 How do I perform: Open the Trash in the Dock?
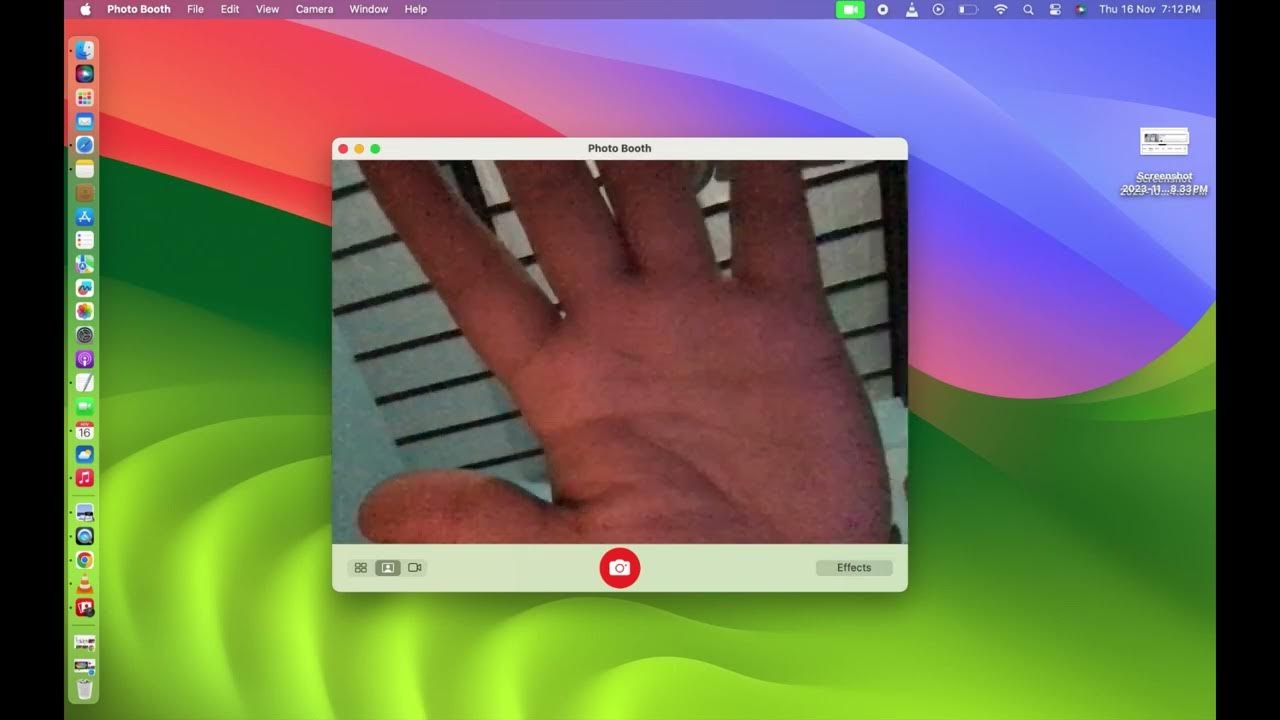point(85,689)
